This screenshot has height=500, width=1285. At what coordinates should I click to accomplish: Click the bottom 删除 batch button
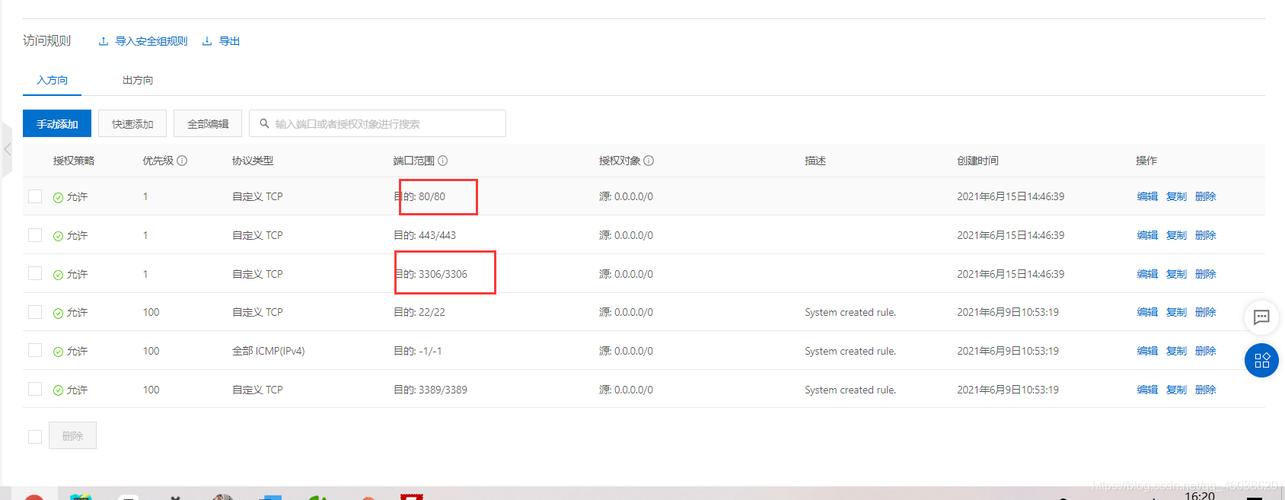(x=73, y=436)
